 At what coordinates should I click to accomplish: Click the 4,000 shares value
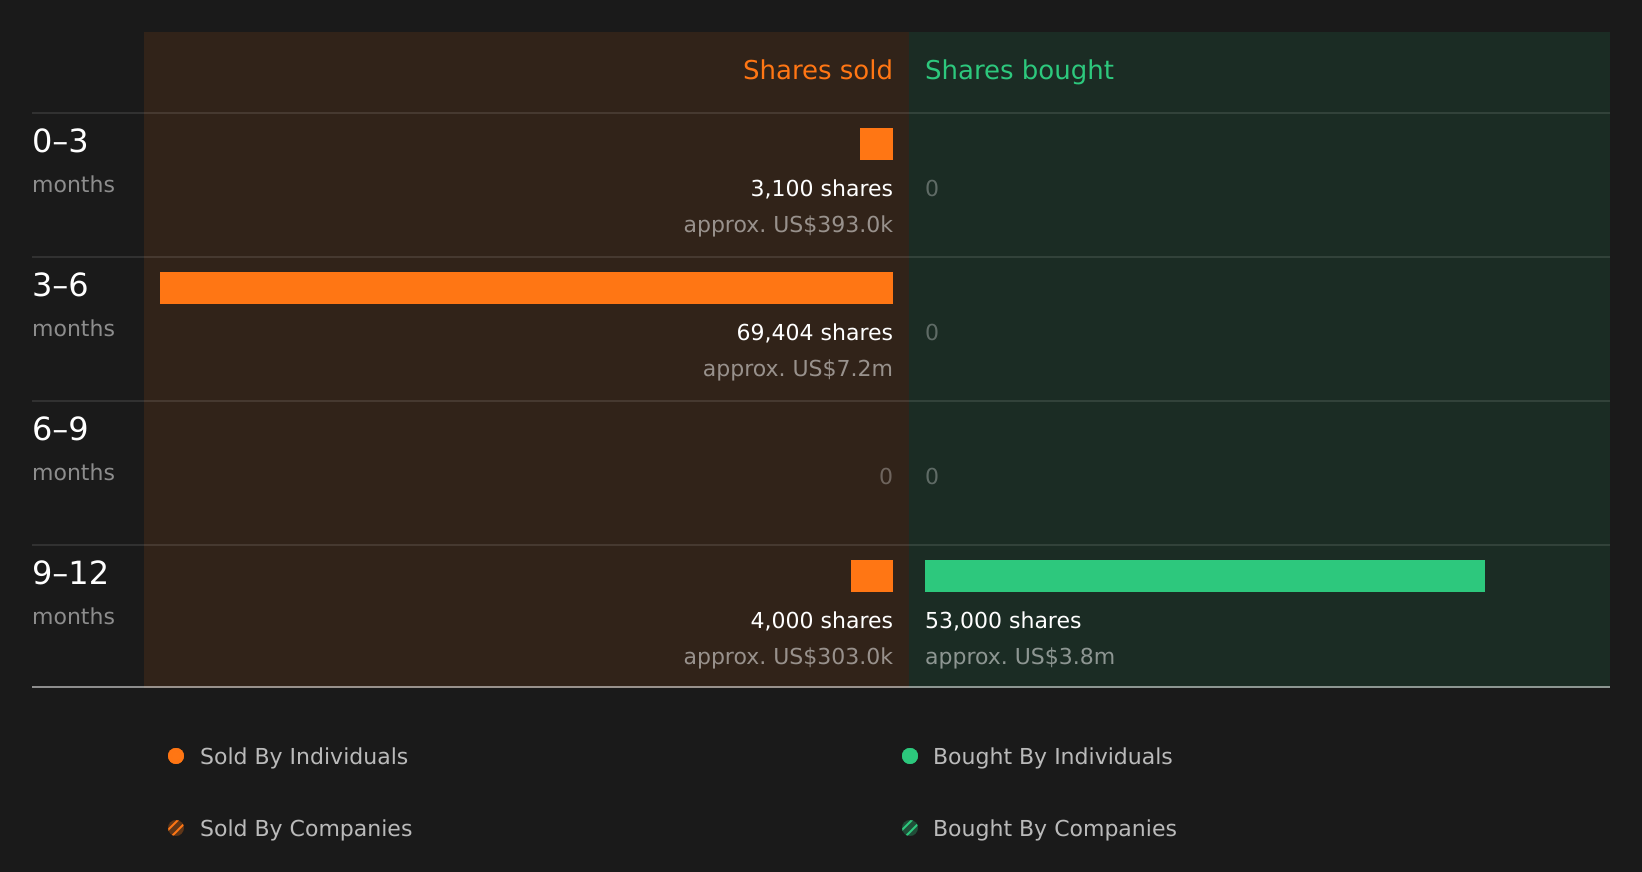pyautogui.click(x=822, y=621)
